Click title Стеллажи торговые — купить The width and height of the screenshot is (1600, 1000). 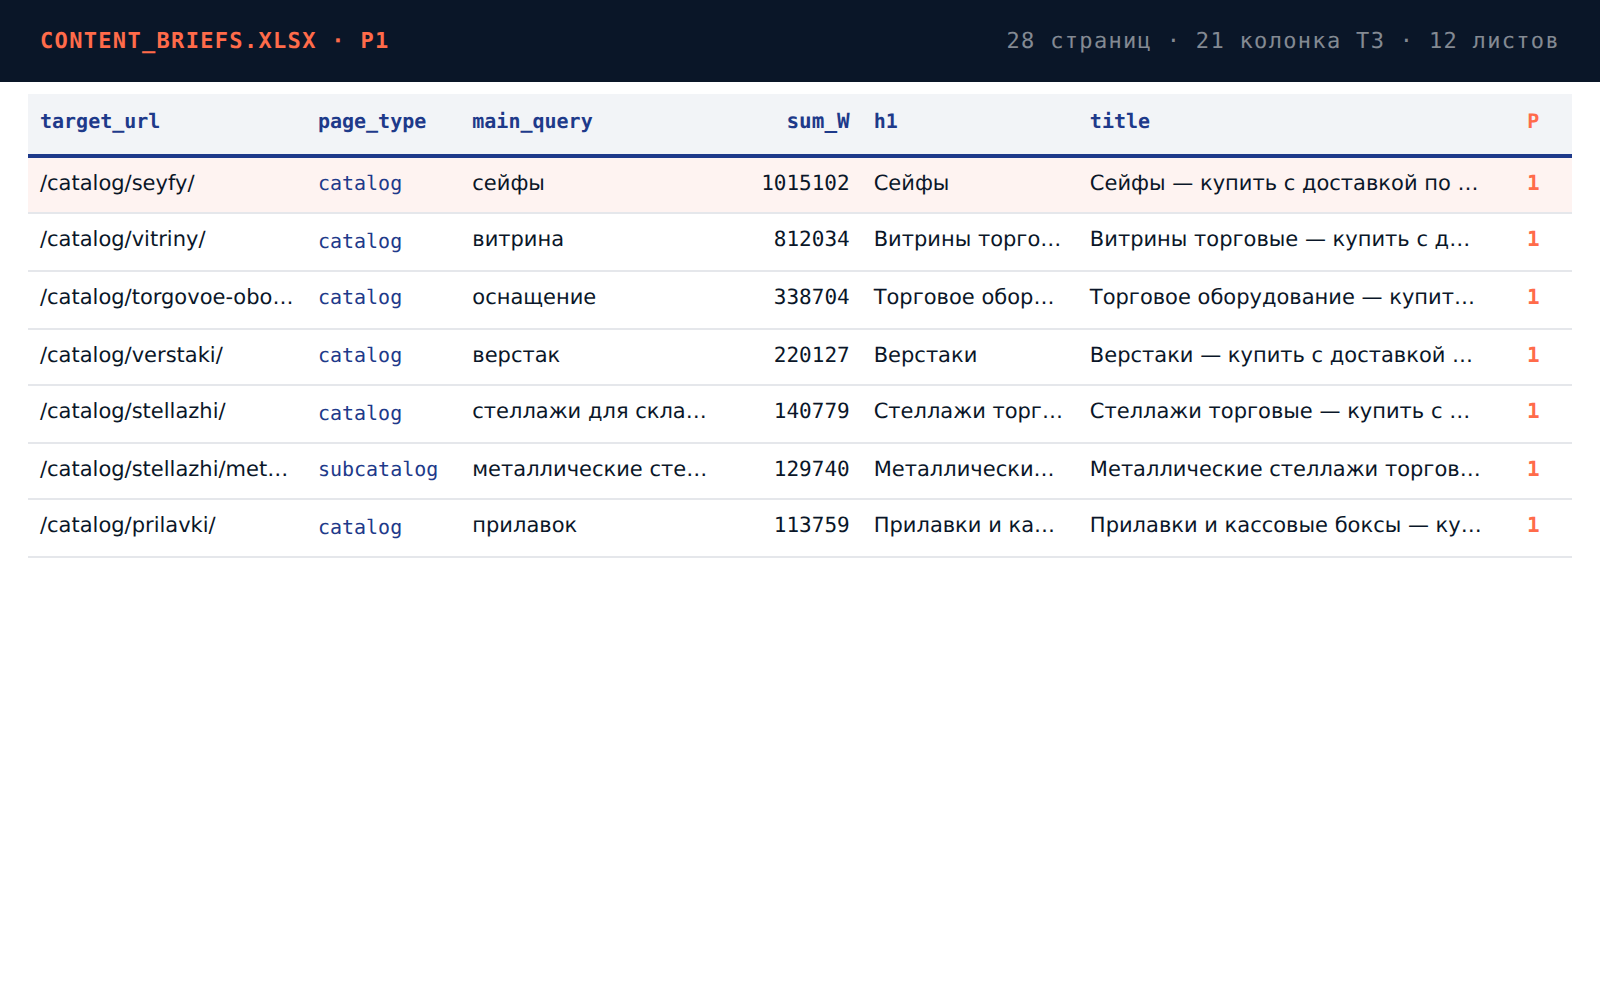1280,411
